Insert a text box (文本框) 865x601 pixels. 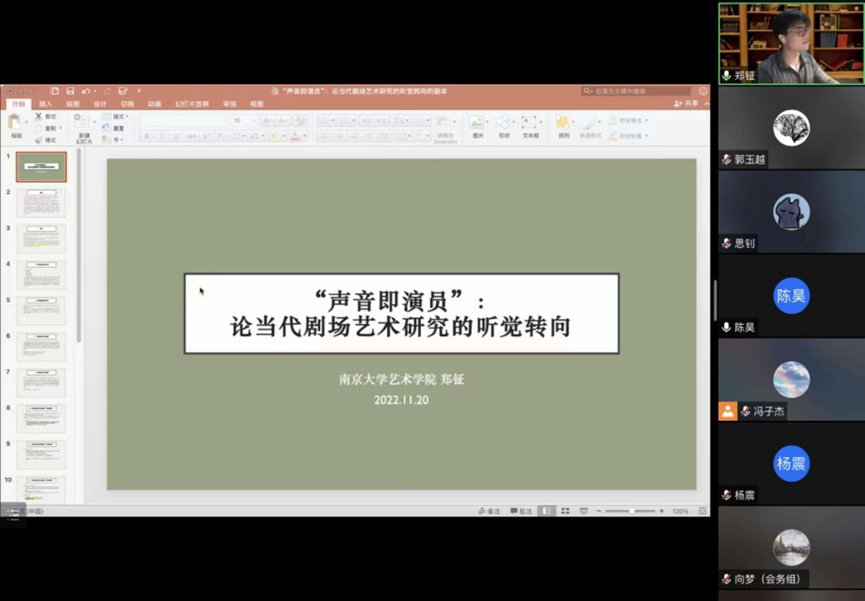[x=528, y=120]
